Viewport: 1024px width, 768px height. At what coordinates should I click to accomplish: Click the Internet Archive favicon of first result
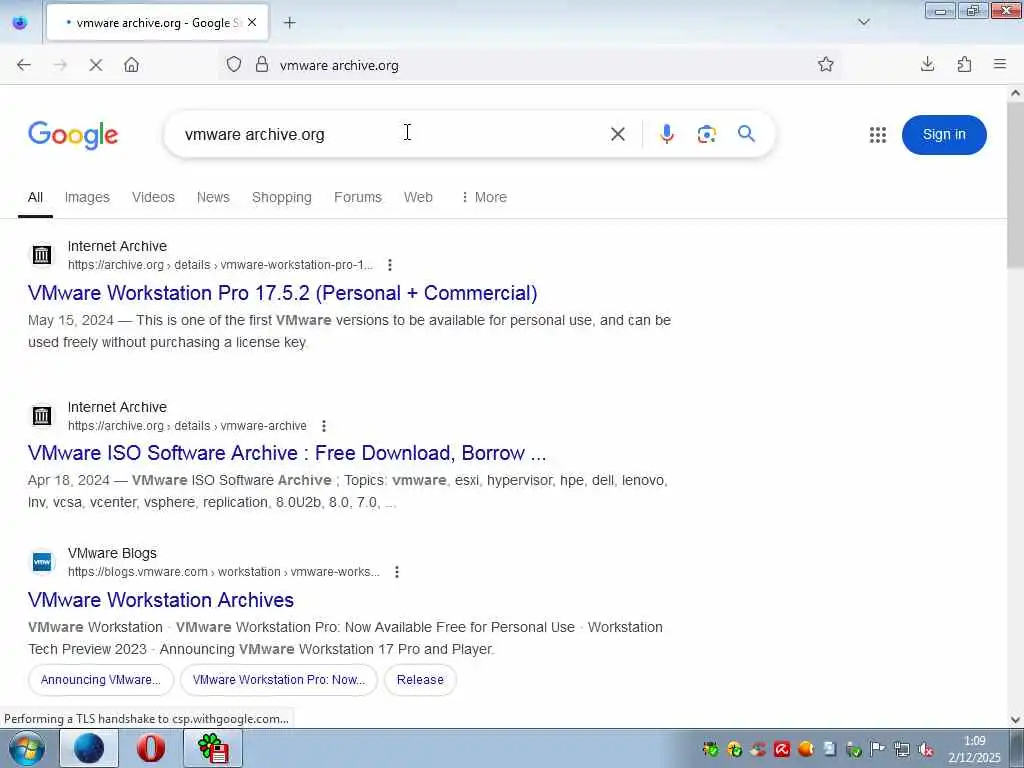42,255
